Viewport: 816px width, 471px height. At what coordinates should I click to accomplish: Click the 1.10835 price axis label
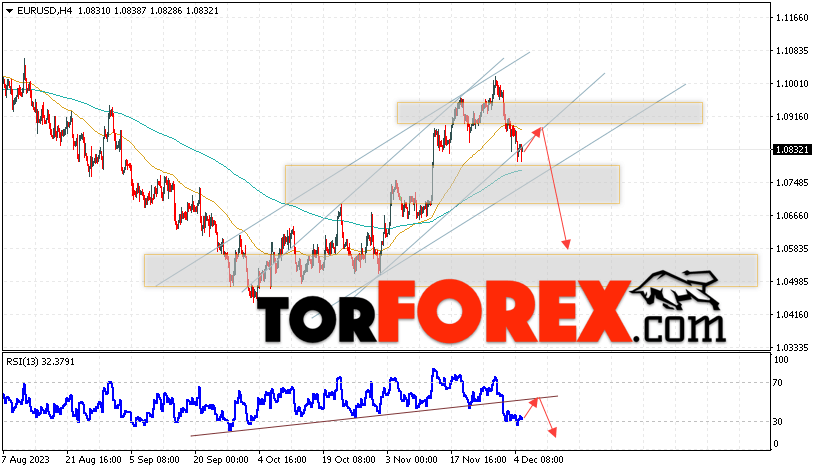pyautogui.click(x=792, y=51)
